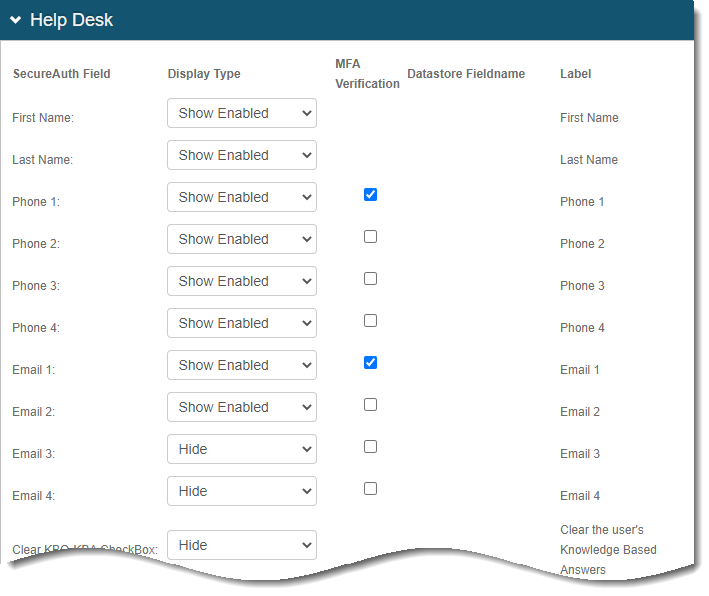Change Email 4 display type from Hide
709x596 pixels.
coord(241,492)
